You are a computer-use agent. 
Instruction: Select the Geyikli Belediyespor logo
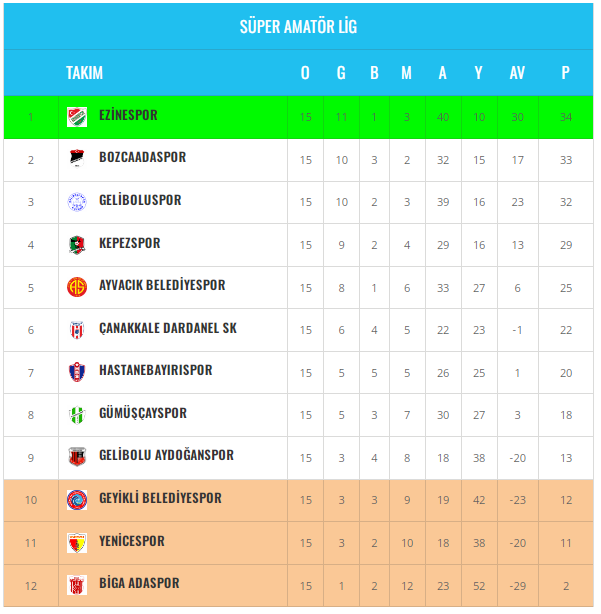coord(77,499)
